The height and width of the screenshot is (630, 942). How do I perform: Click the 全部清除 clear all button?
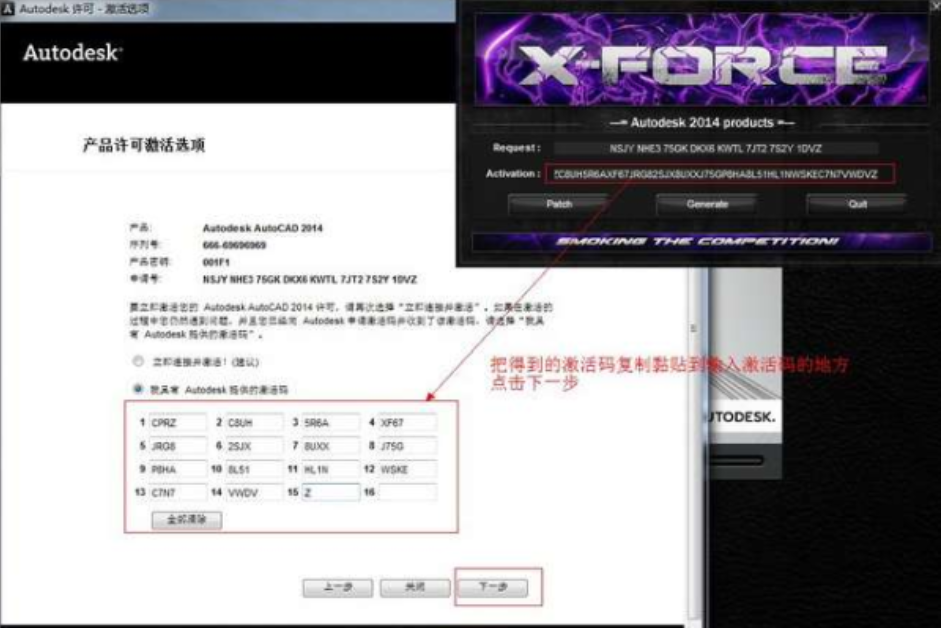pos(186,519)
